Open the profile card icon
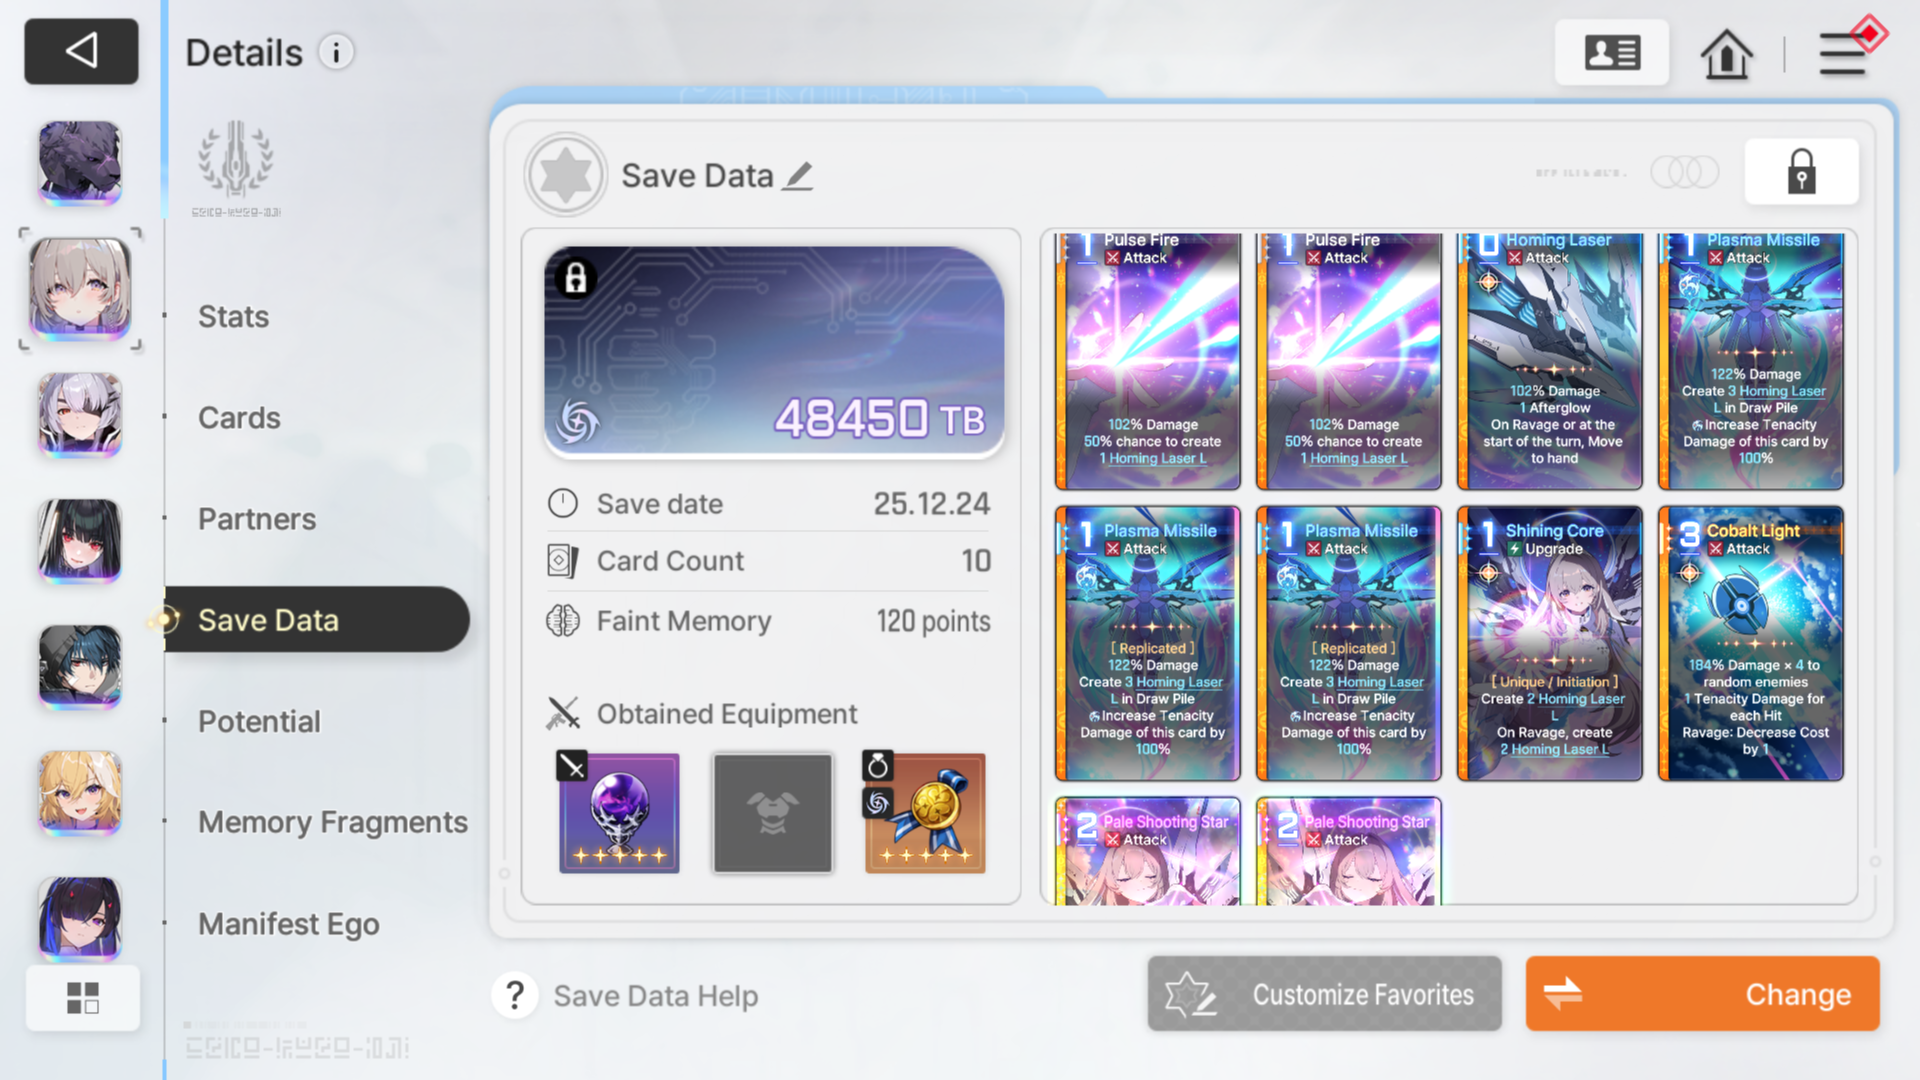This screenshot has height=1080, width=1920. (1612, 52)
